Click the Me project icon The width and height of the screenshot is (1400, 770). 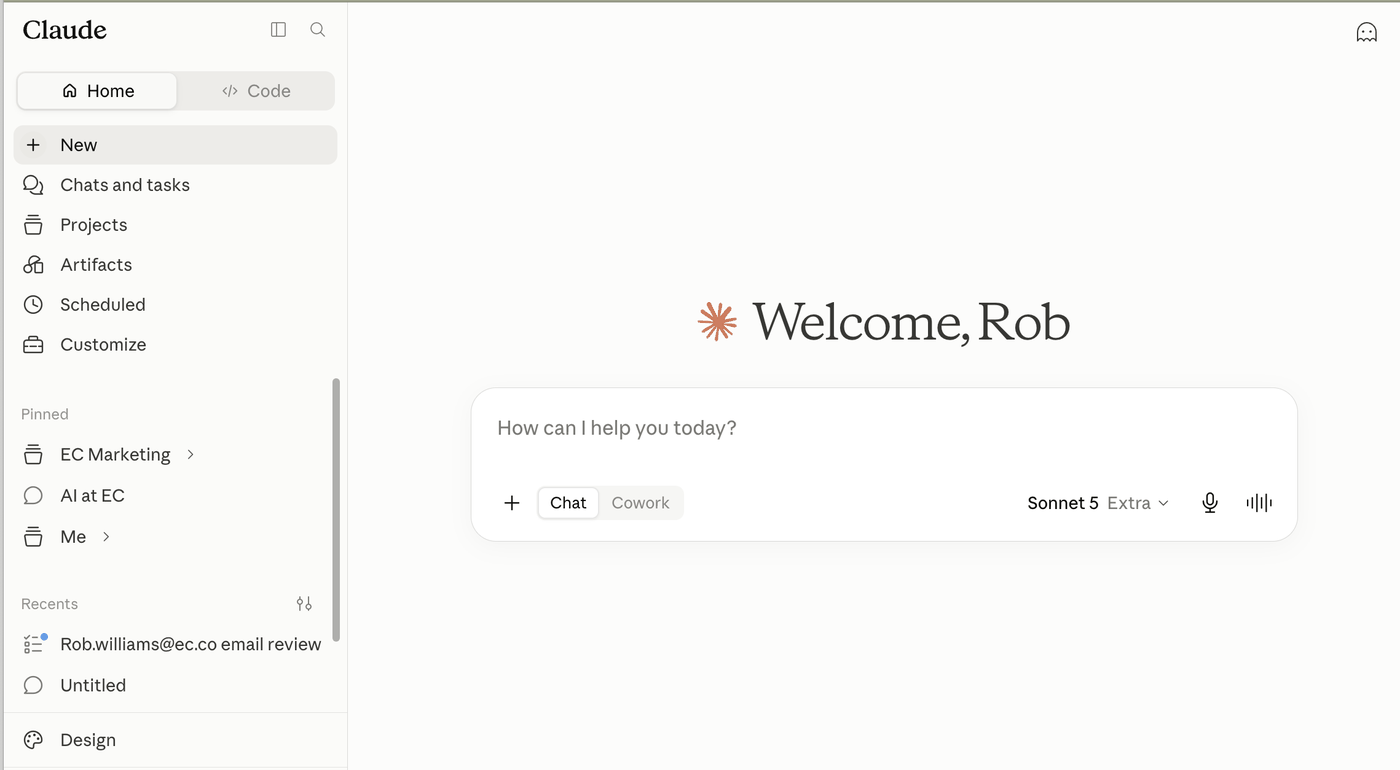pos(33,537)
